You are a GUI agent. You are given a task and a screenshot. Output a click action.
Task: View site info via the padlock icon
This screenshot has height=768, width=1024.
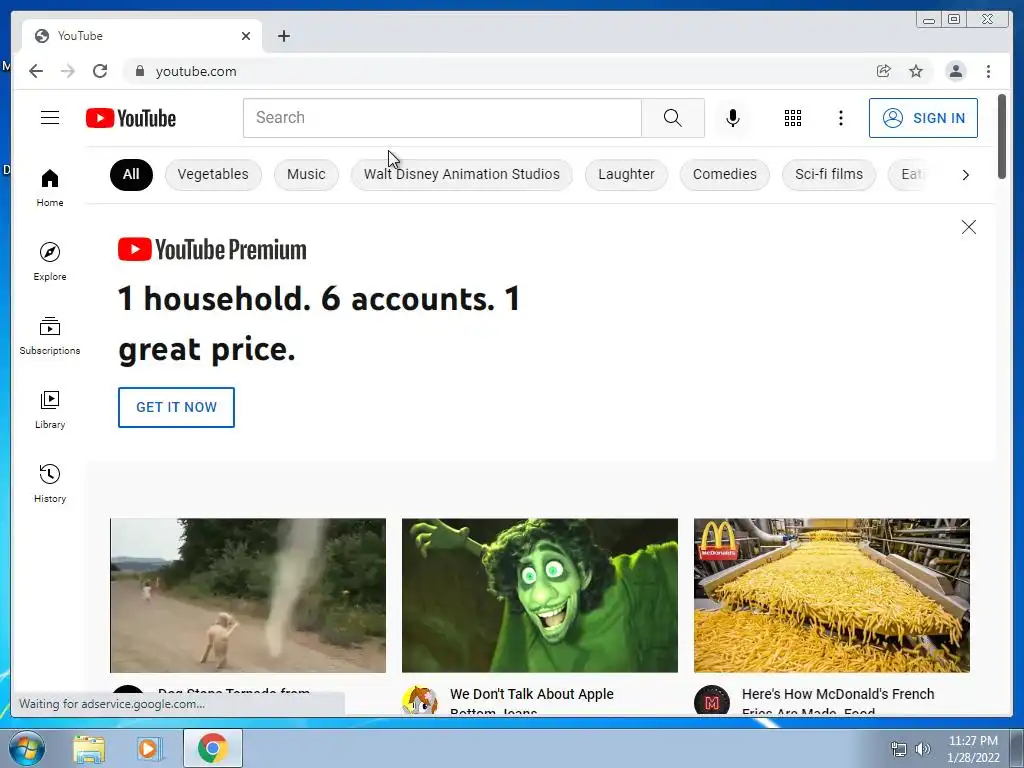[x=139, y=71]
